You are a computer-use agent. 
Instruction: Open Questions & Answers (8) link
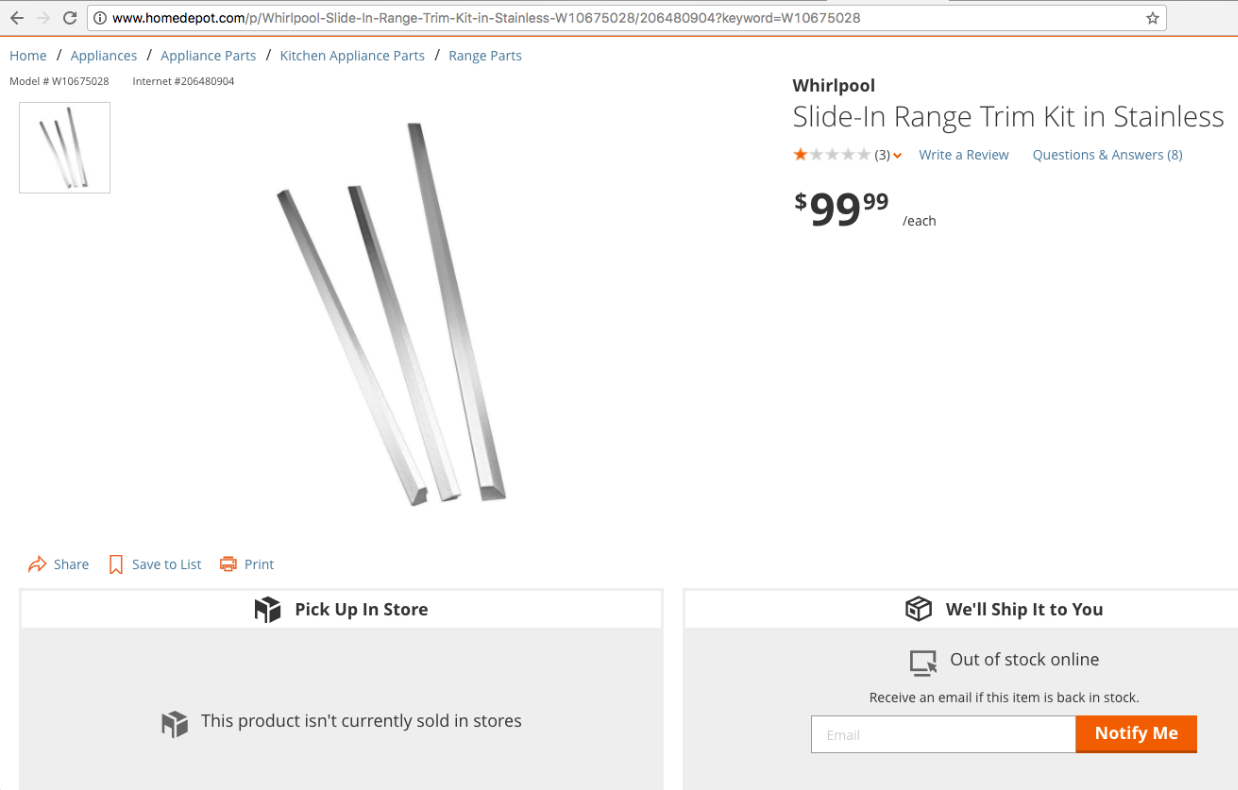1107,155
